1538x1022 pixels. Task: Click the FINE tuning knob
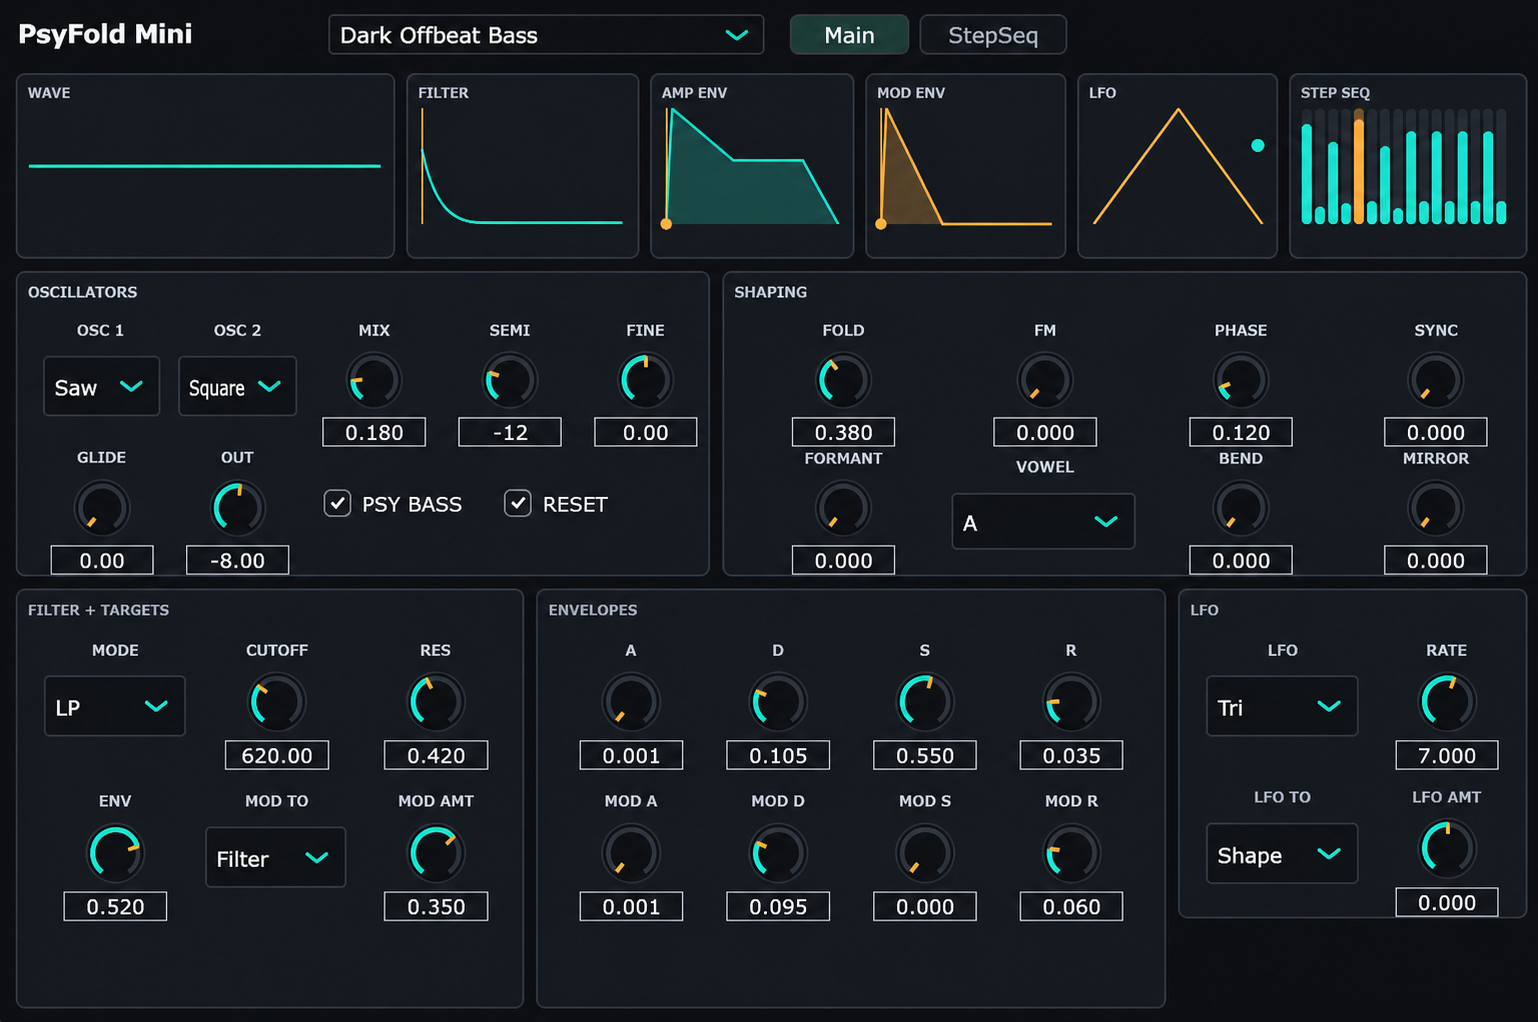[646, 381]
